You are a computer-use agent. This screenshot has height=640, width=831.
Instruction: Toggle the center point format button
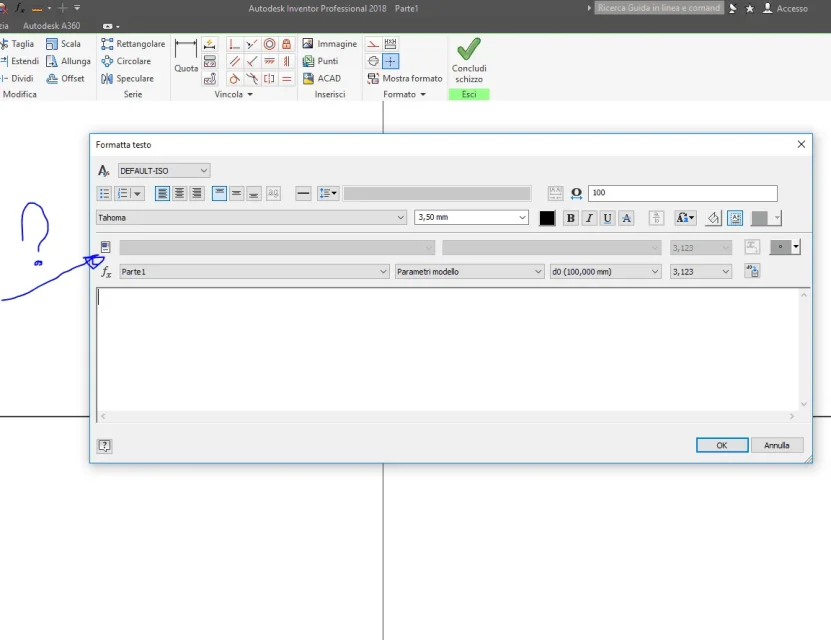[x=391, y=61]
